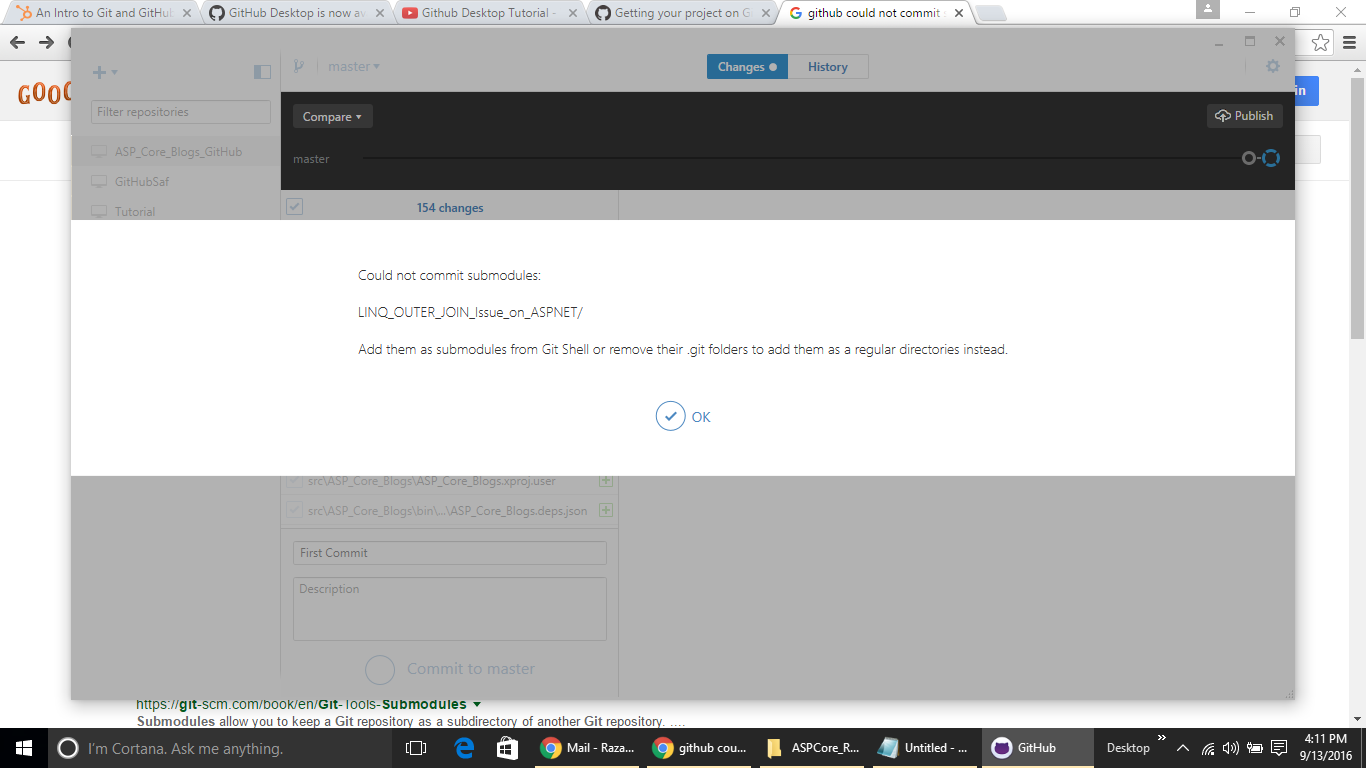This screenshot has height=768, width=1366.
Task: Click the green plus on ASP_Core_Blogs.deps.json row
Action: tap(605, 510)
